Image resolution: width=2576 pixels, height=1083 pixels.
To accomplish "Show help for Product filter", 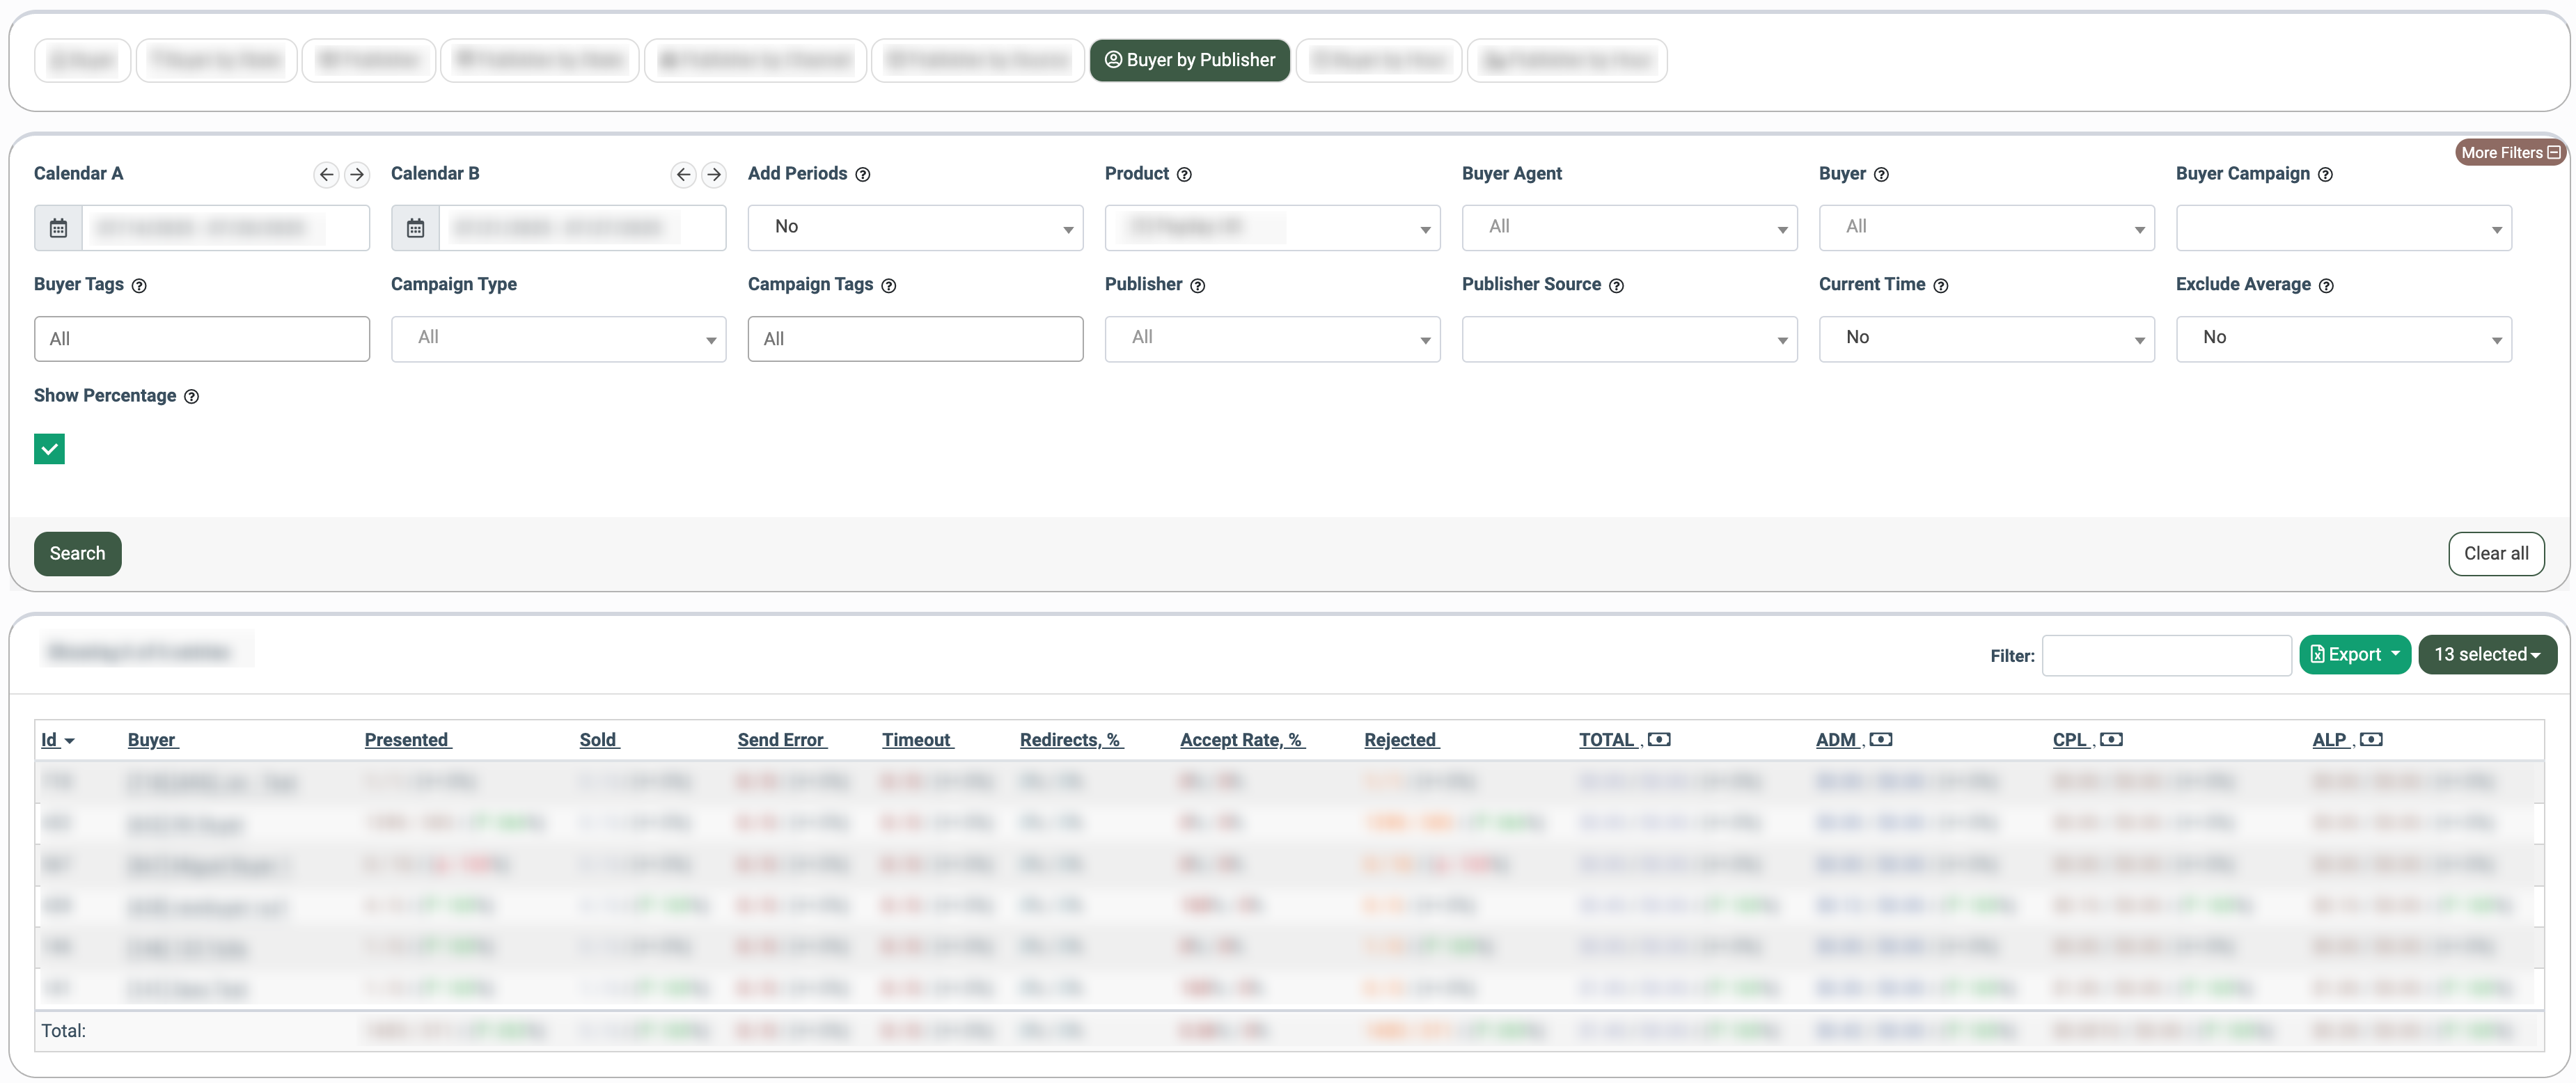I will (x=1184, y=174).
